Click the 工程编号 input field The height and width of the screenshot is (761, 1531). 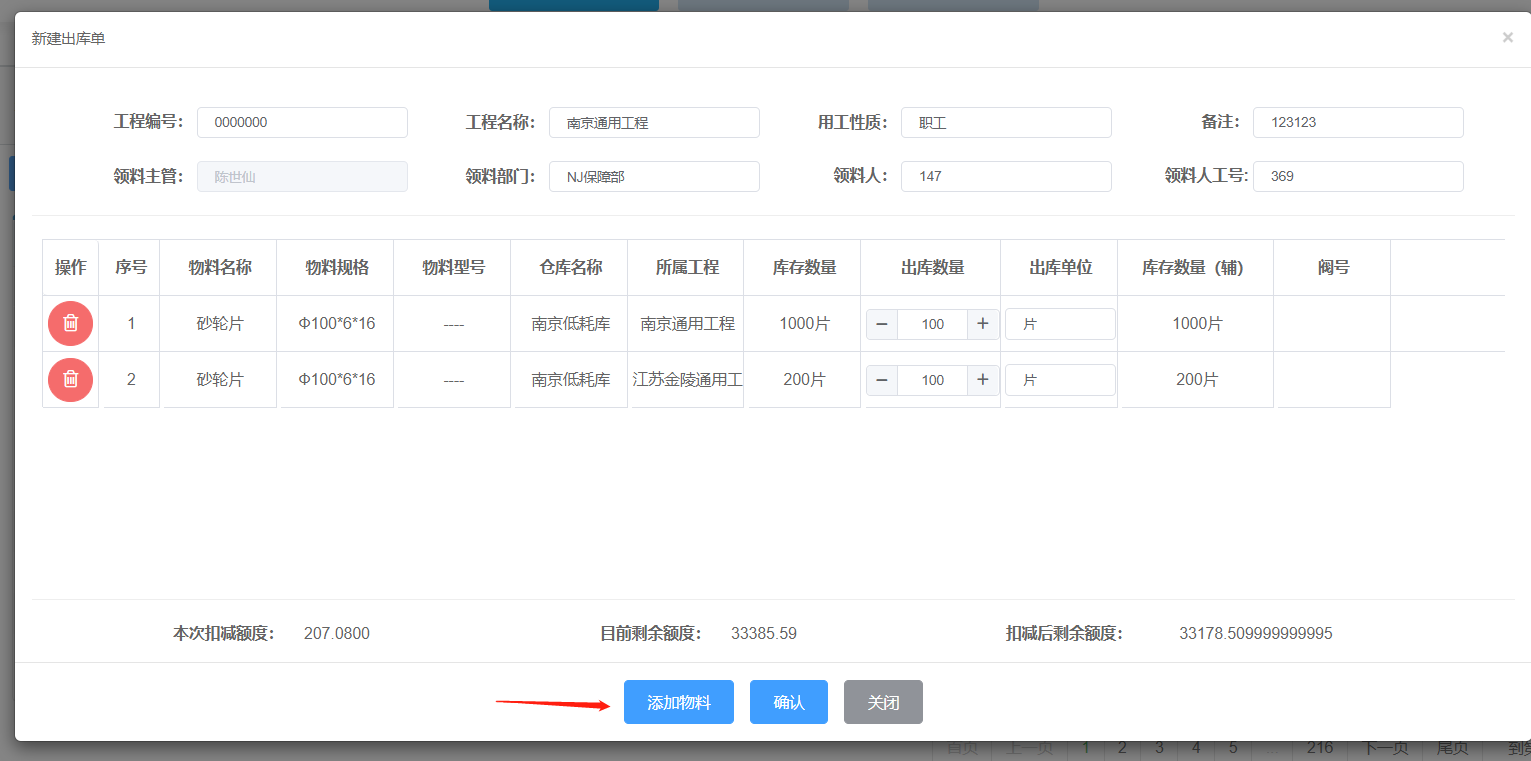coord(302,122)
